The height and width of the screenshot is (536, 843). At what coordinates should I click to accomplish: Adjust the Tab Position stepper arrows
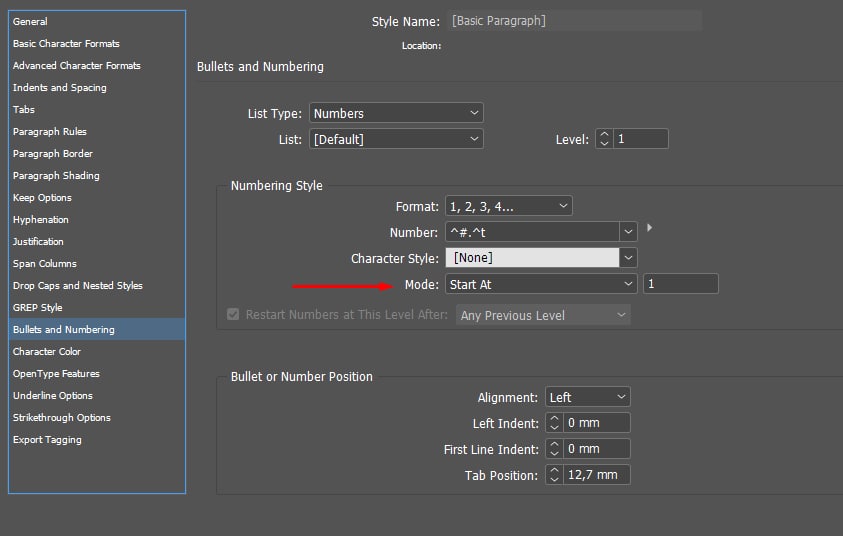555,476
